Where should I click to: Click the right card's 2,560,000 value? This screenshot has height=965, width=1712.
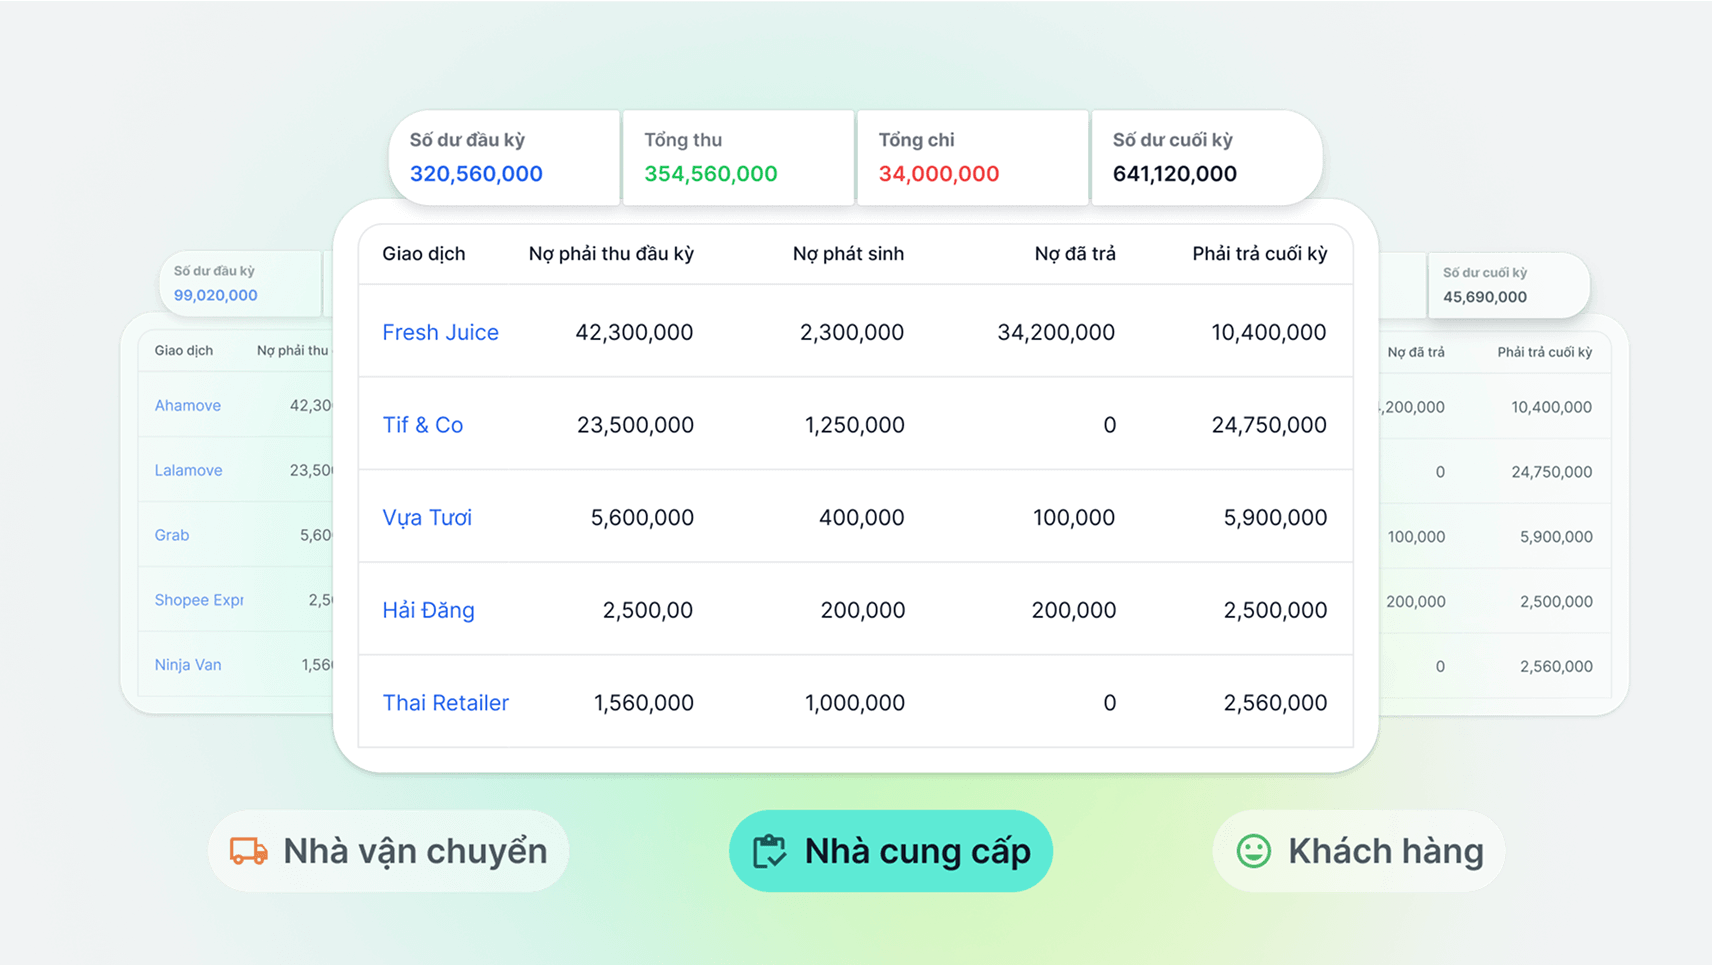coord(1556,667)
